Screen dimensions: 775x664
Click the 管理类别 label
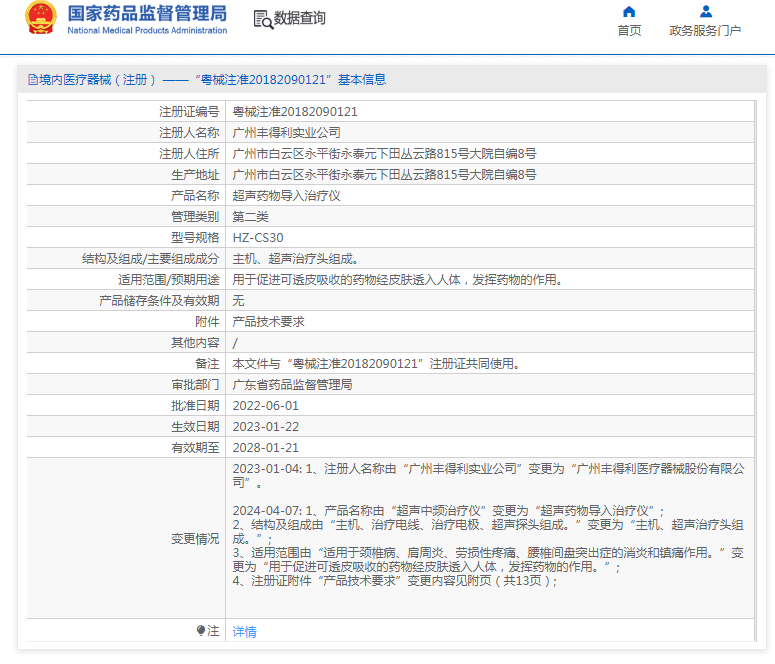click(195, 217)
